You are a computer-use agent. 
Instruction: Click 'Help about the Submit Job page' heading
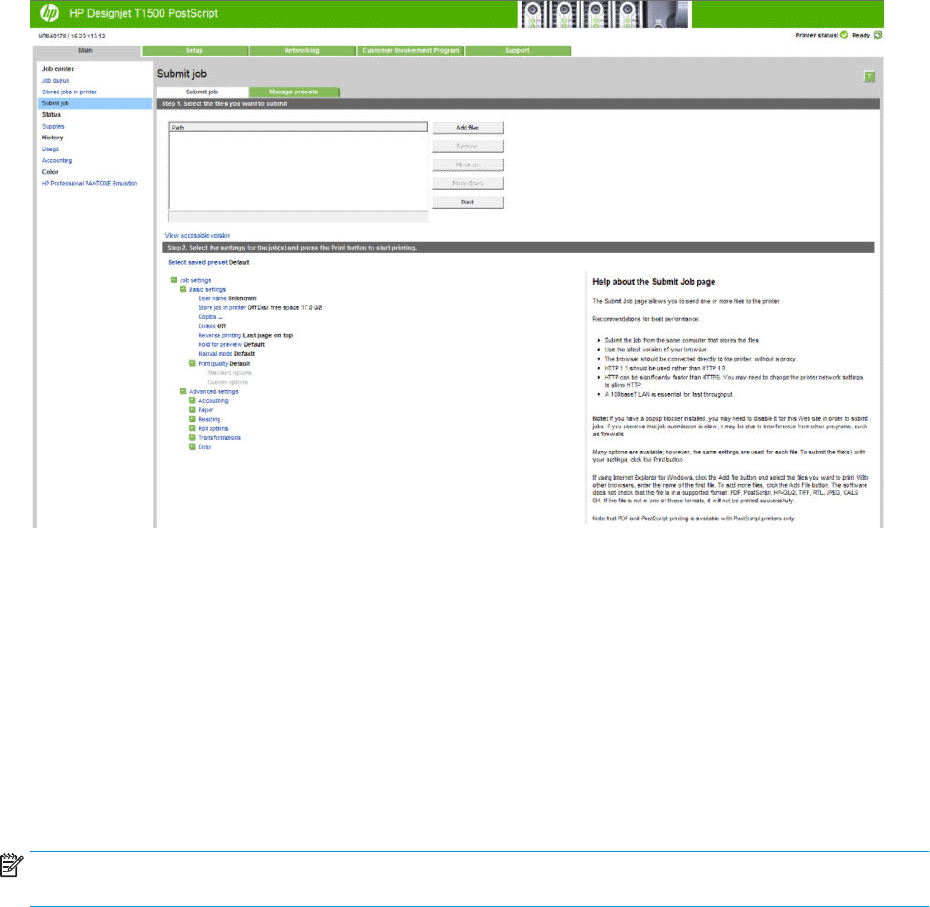(x=654, y=282)
